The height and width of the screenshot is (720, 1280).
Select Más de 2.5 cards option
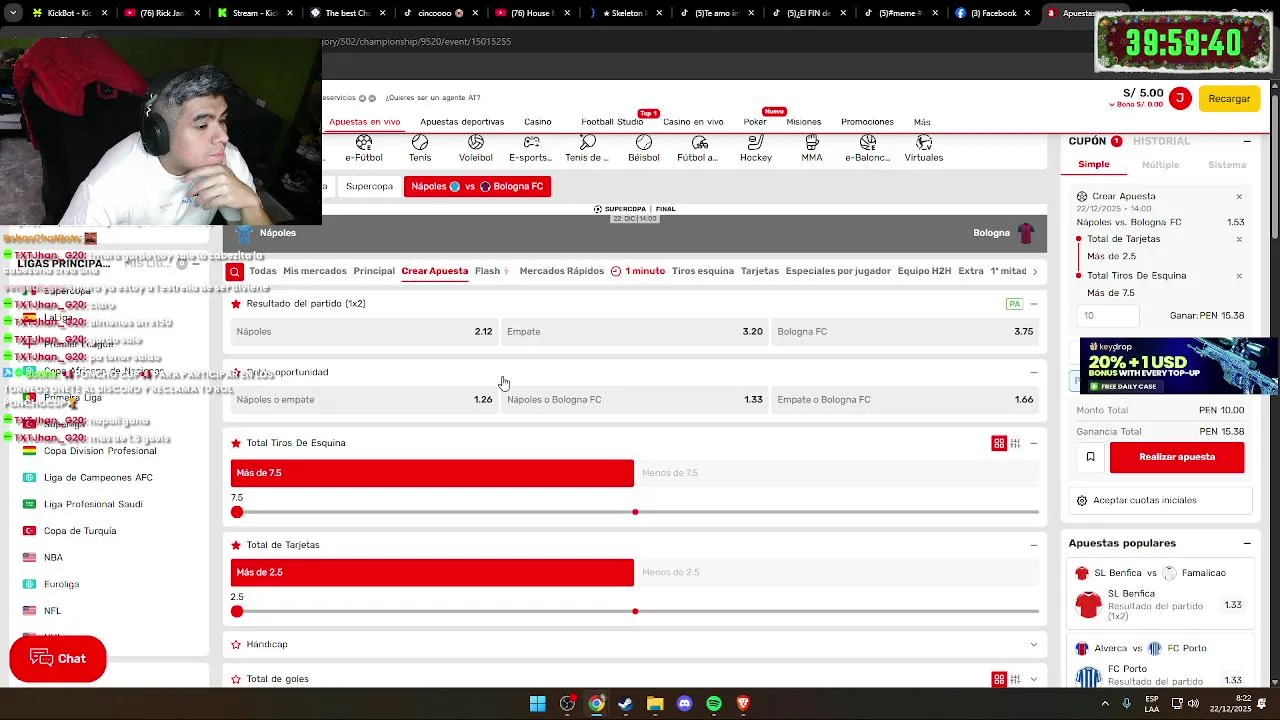432,572
